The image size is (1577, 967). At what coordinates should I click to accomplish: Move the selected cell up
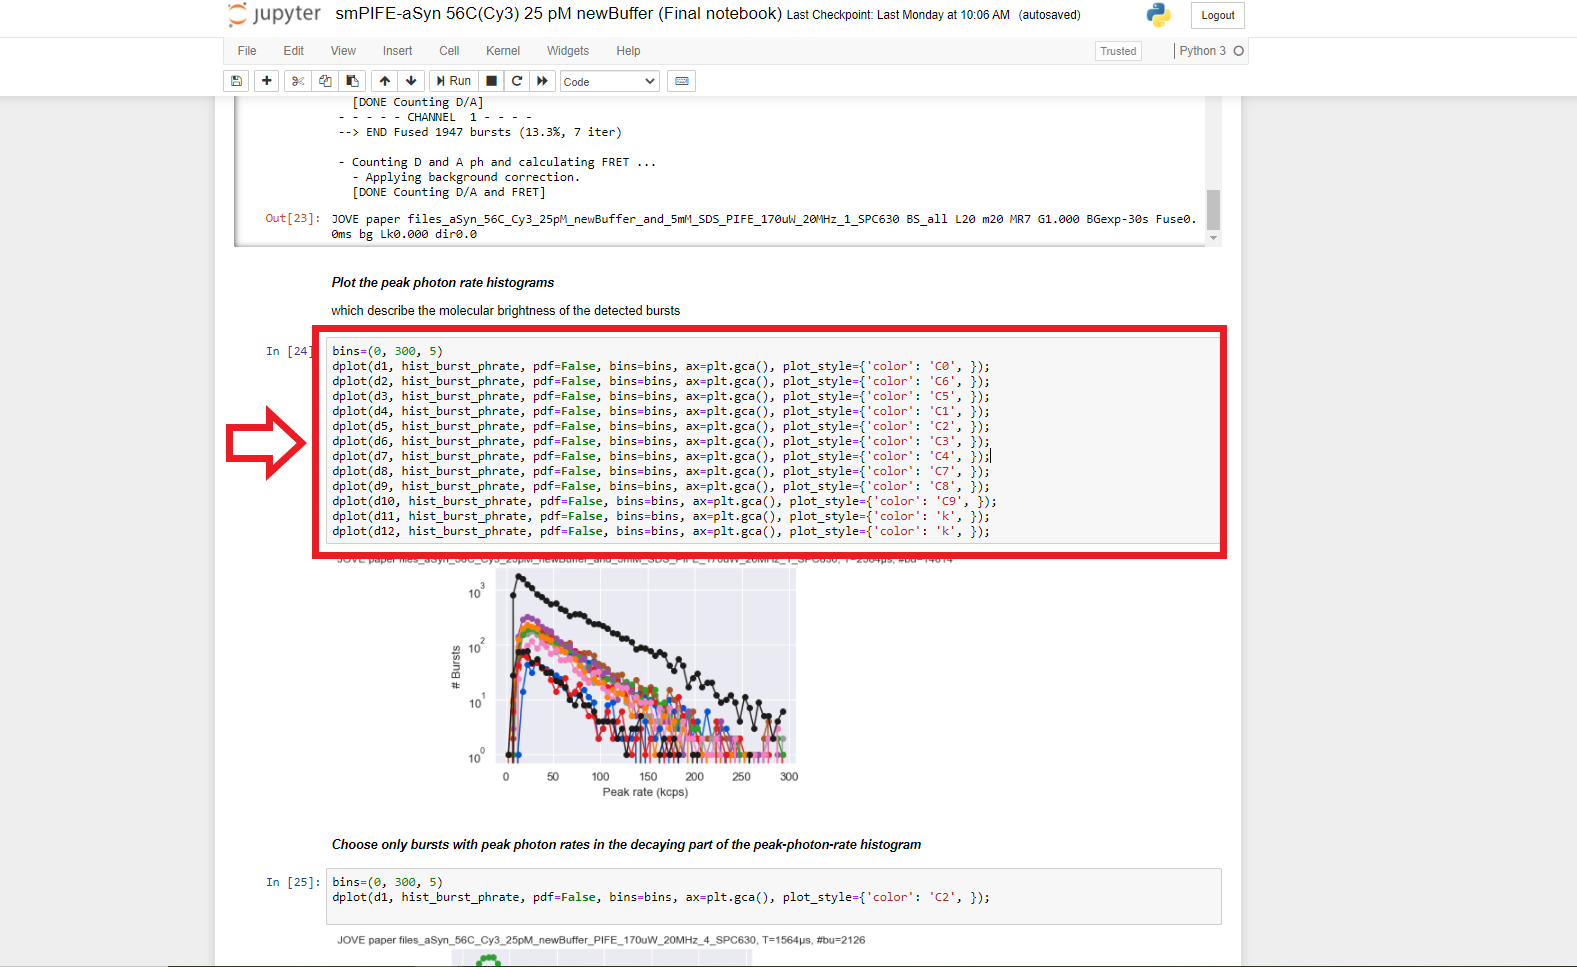point(385,81)
